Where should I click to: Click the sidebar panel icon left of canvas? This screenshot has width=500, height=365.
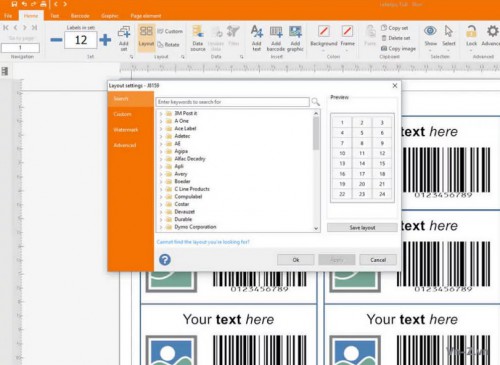coord(5,71)
